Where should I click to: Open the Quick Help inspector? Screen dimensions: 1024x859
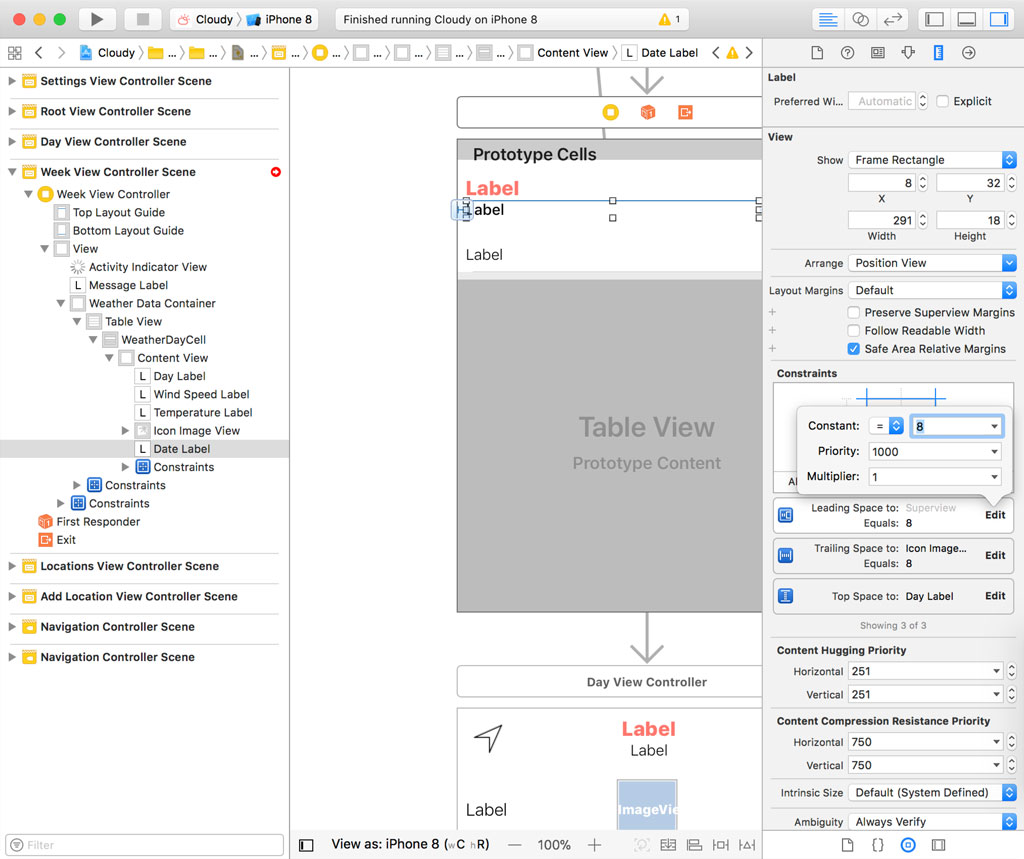848,52
